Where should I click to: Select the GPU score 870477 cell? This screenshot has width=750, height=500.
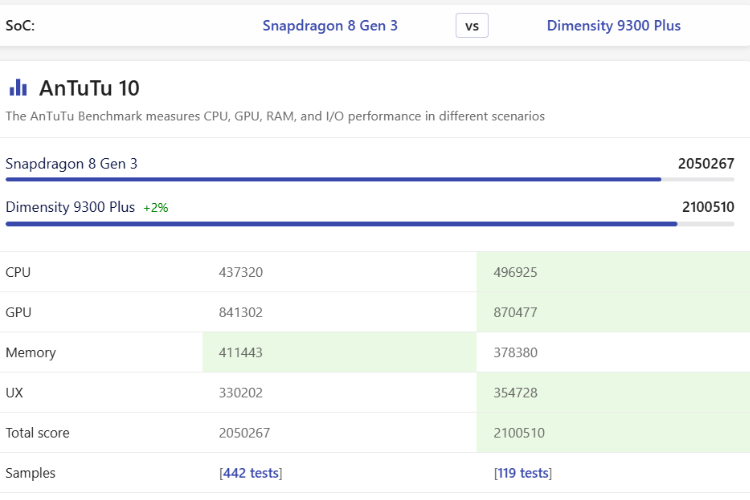tap(613, 312)
